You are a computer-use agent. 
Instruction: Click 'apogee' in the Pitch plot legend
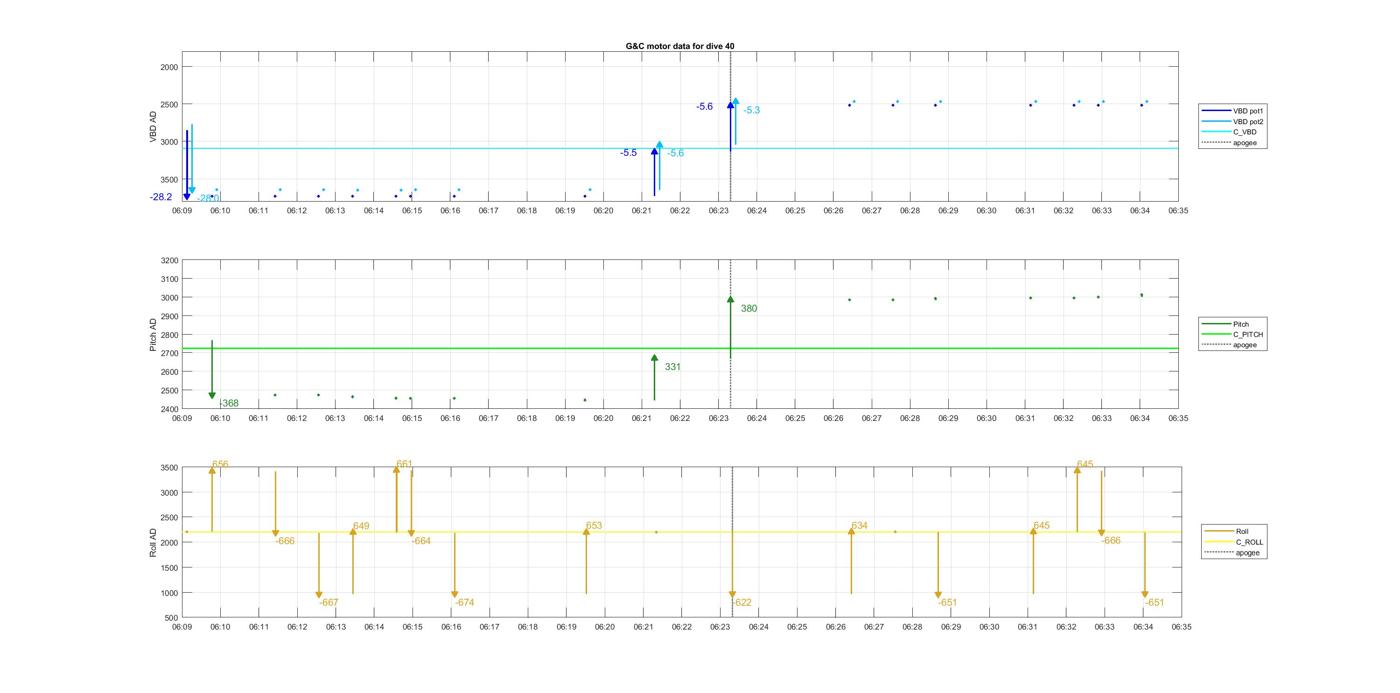[x=1245, y=345]
